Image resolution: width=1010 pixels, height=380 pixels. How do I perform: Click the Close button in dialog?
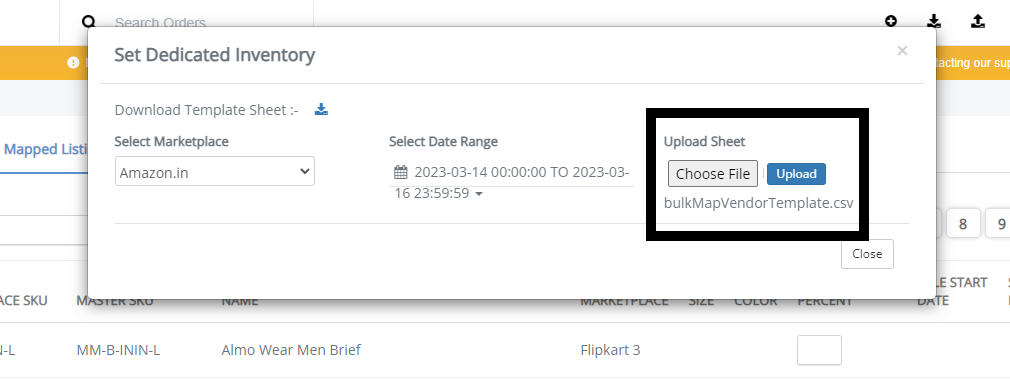(867, 254)
